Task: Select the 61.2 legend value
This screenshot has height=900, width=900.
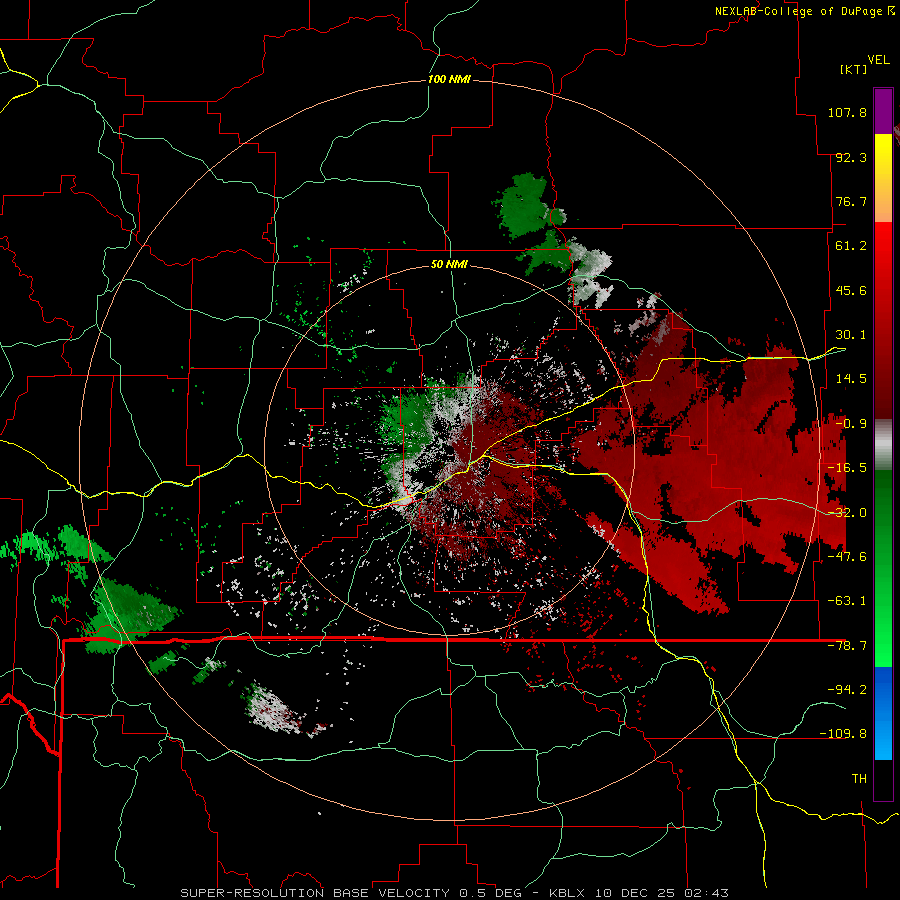Action: click(x=851, y=246)
